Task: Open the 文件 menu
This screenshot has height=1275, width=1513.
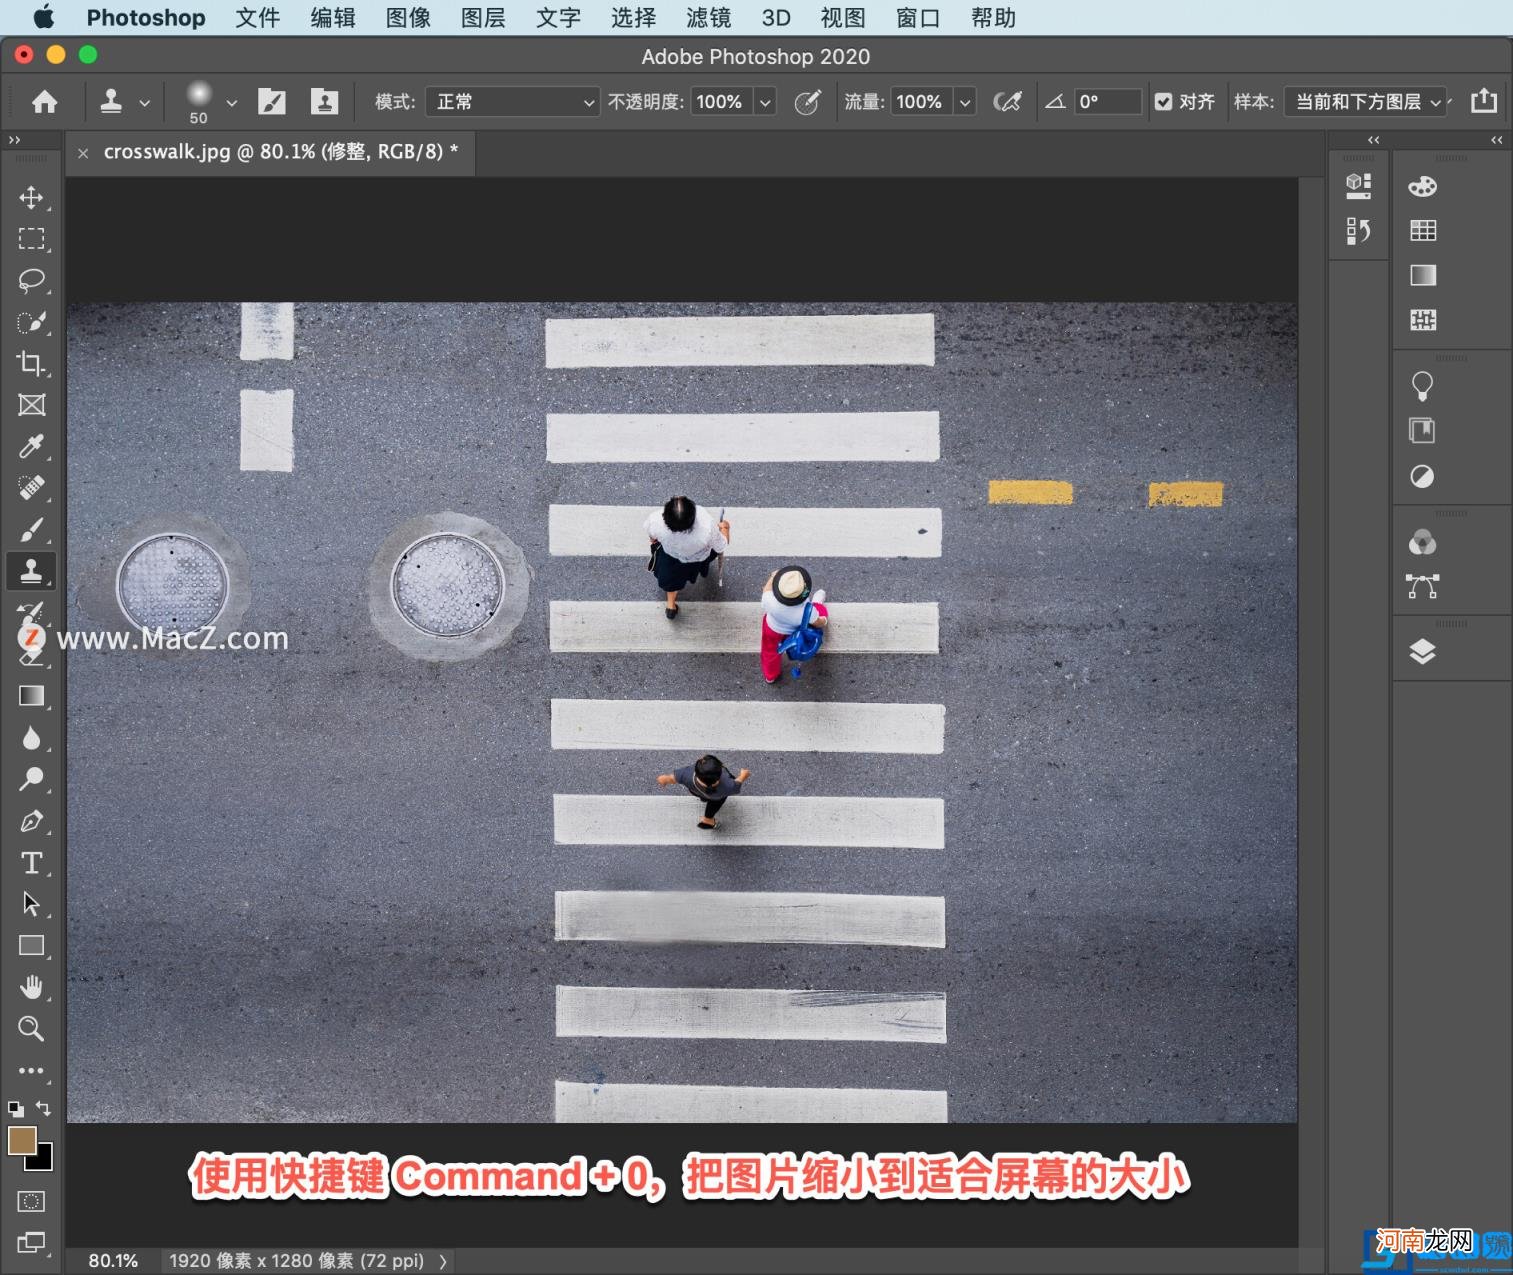Action: click(257, 18)
